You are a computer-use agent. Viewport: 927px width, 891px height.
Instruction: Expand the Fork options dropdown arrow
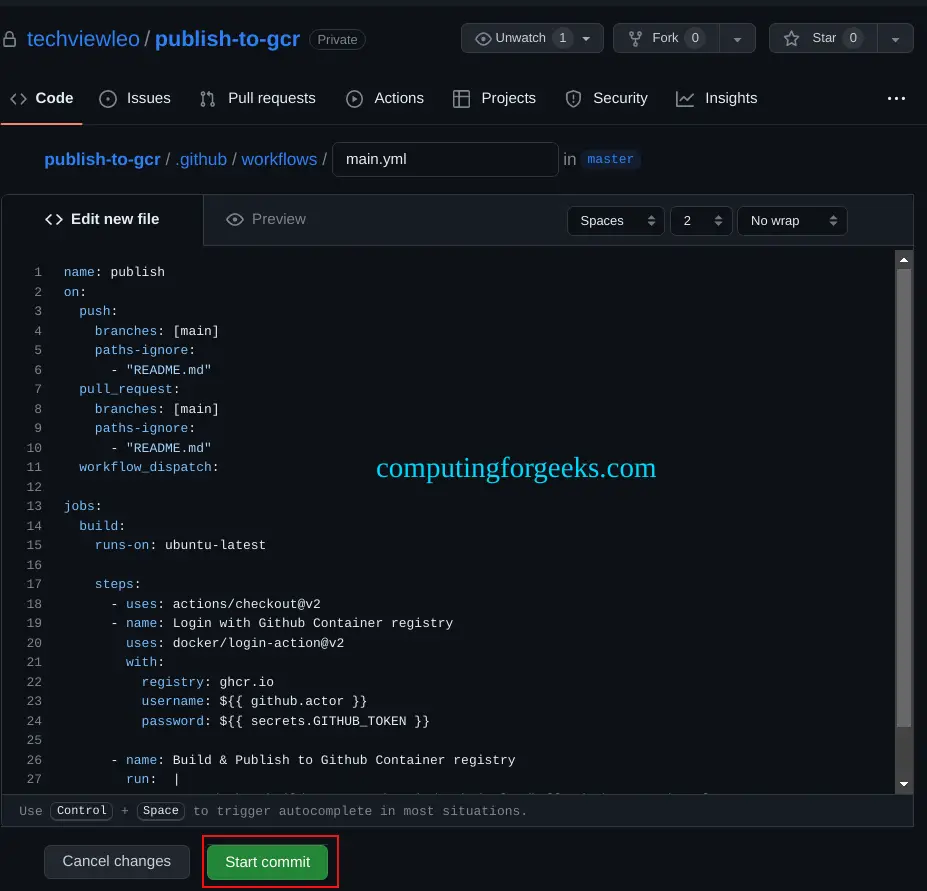[x=737, y=39]
